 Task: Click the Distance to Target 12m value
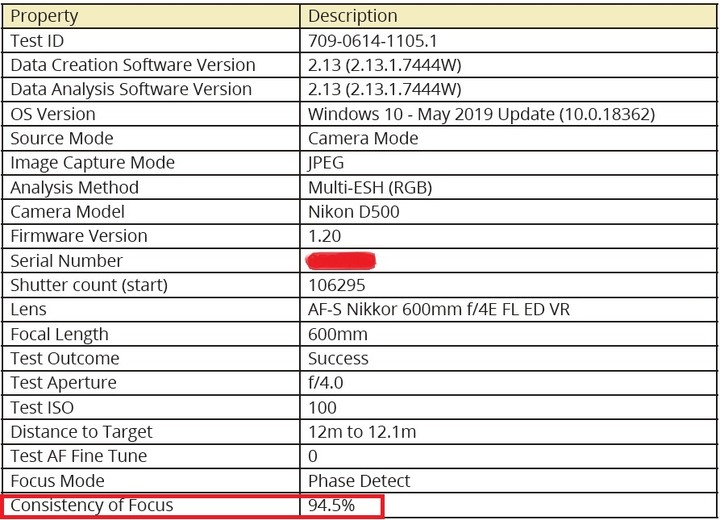tap(362, 432)
